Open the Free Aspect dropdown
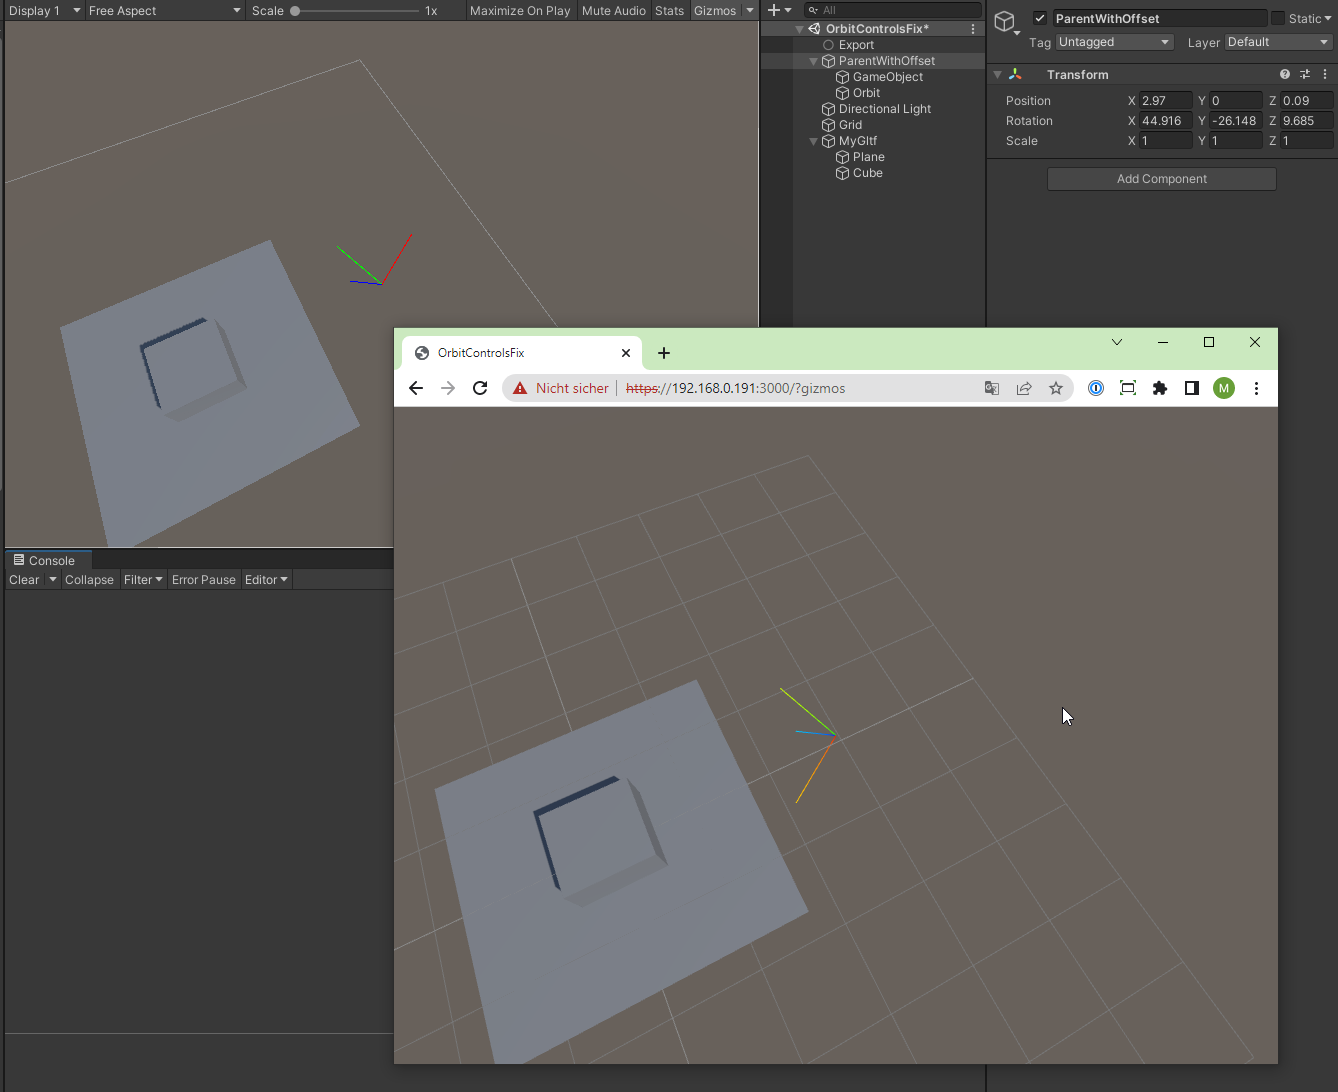The height and width of the screenshot is (1092, 1338). [160, 11]
